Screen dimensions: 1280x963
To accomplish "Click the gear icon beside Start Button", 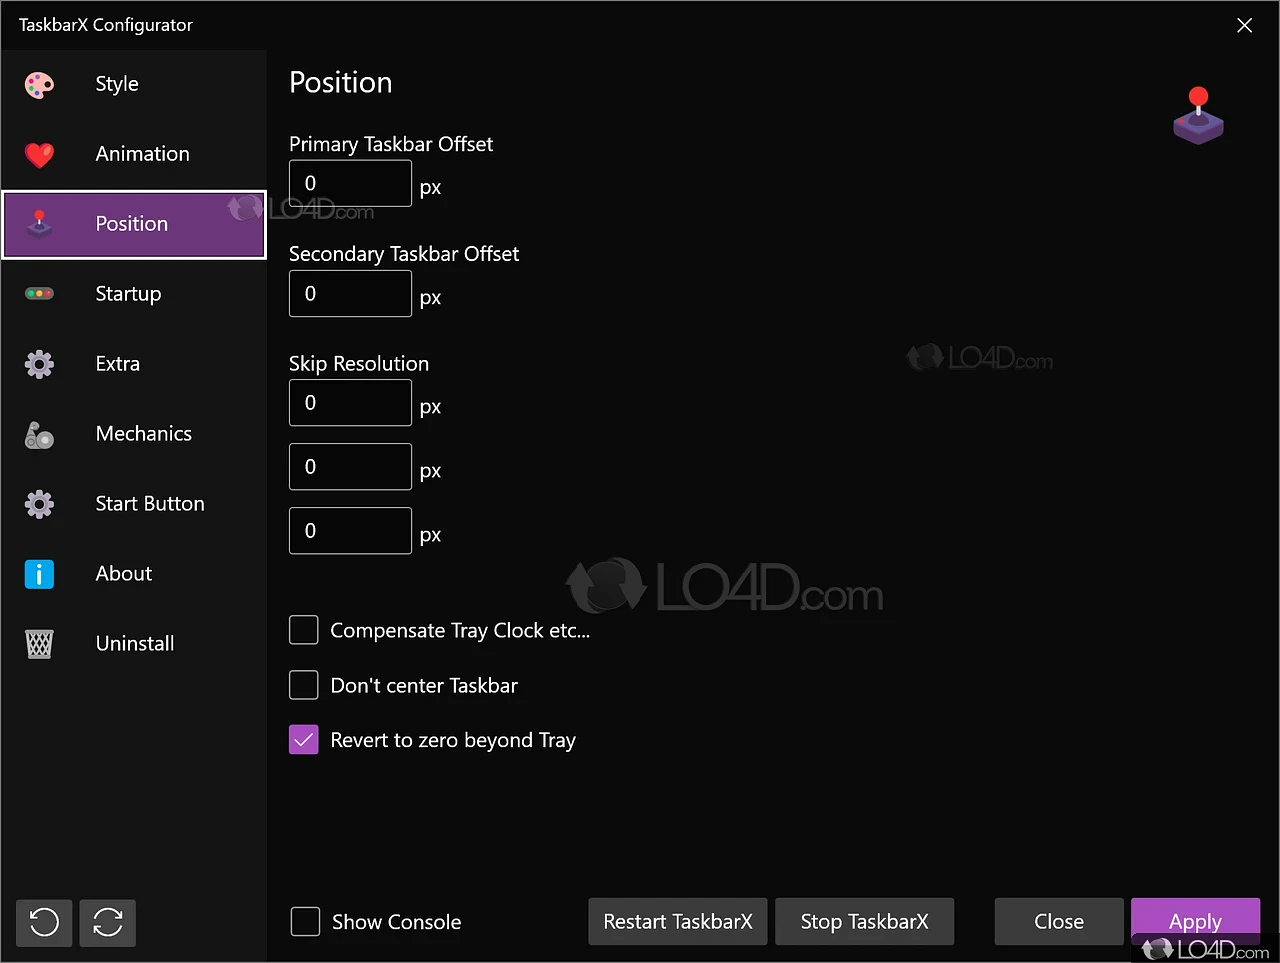I will (x=39, y=504).
